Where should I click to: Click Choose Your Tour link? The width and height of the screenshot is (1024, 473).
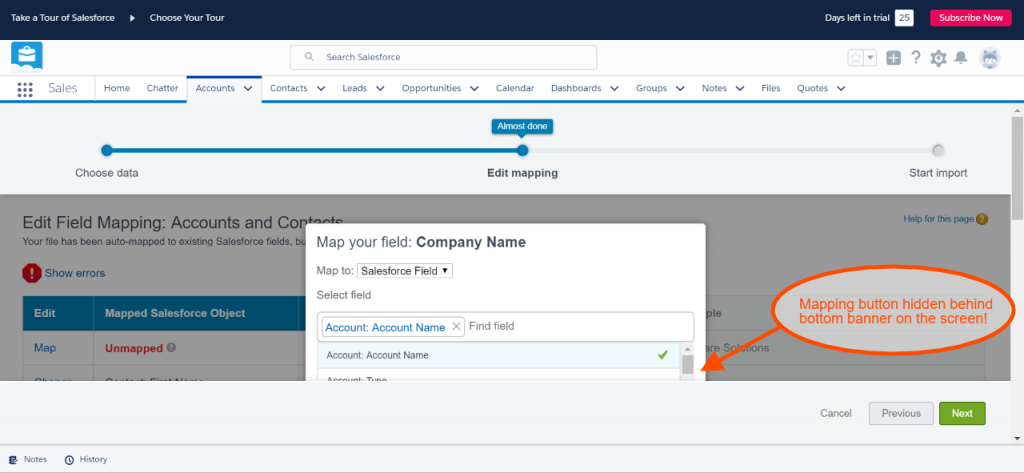(x=187, y=18)
